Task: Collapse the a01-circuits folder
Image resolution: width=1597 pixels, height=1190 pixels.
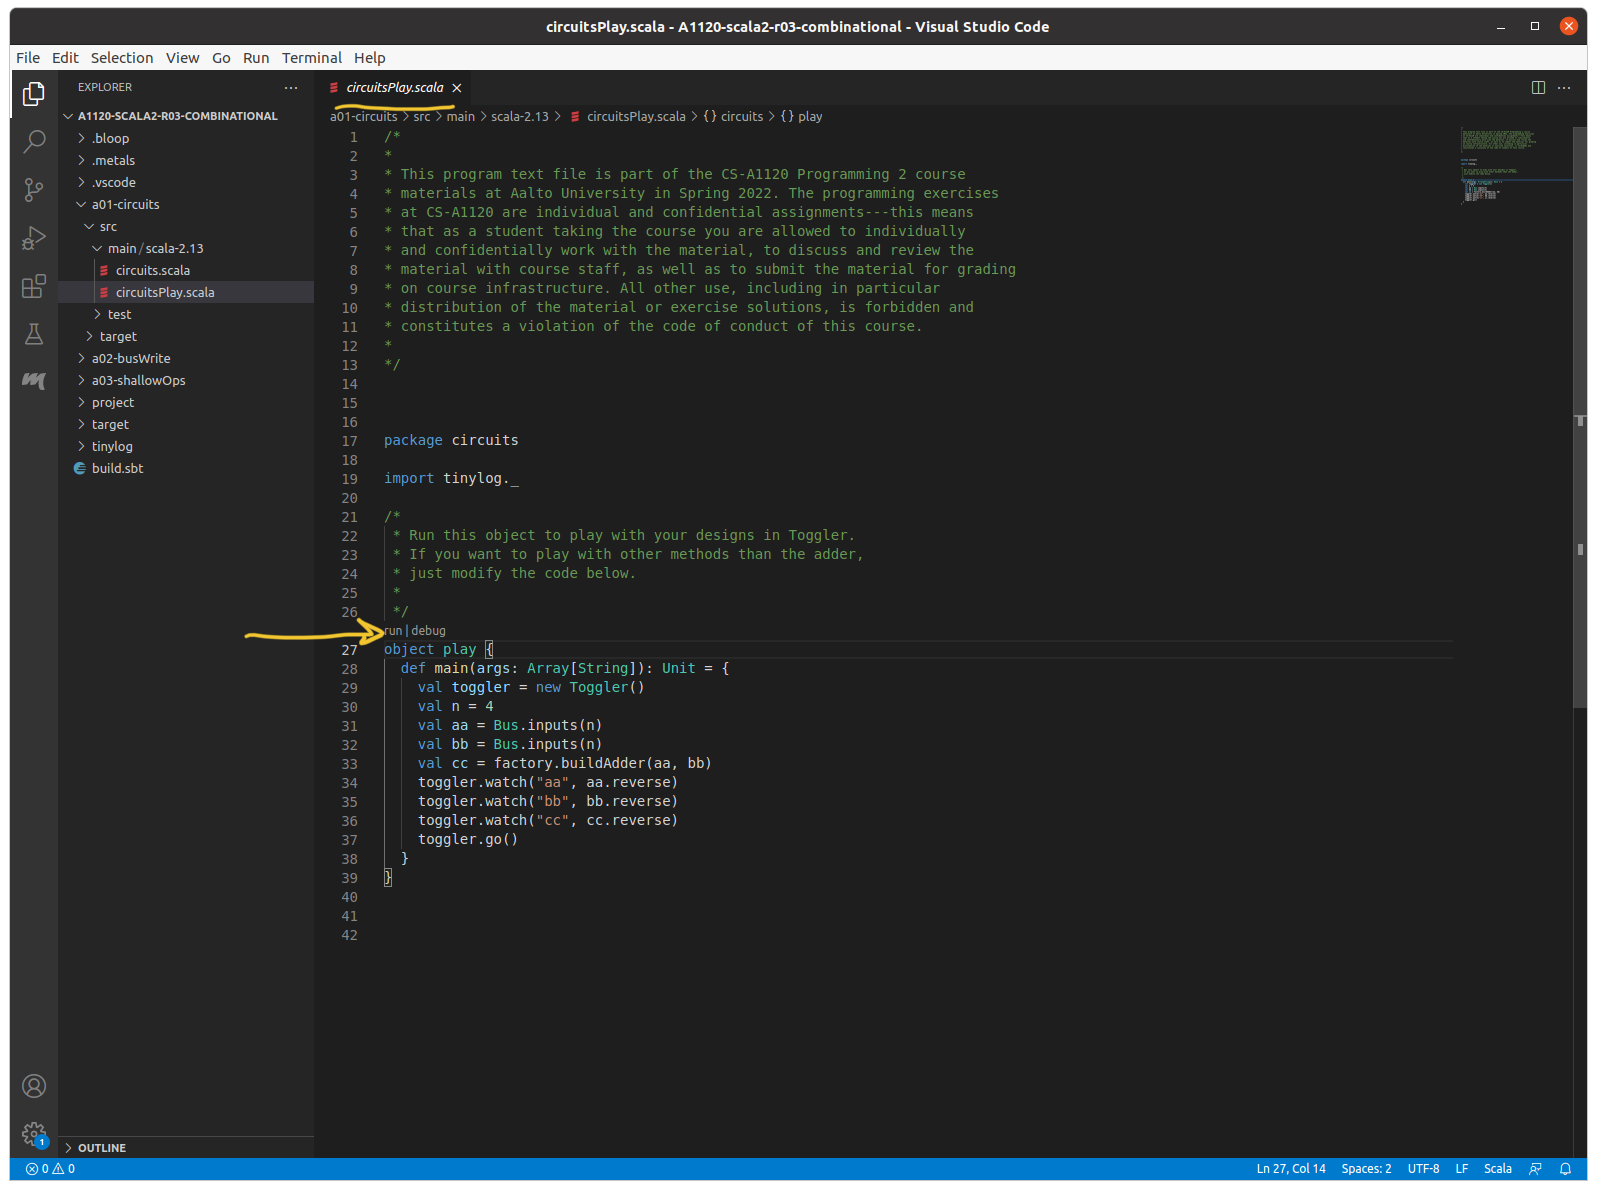Action: pyautogui.click(x=125, y=204)
